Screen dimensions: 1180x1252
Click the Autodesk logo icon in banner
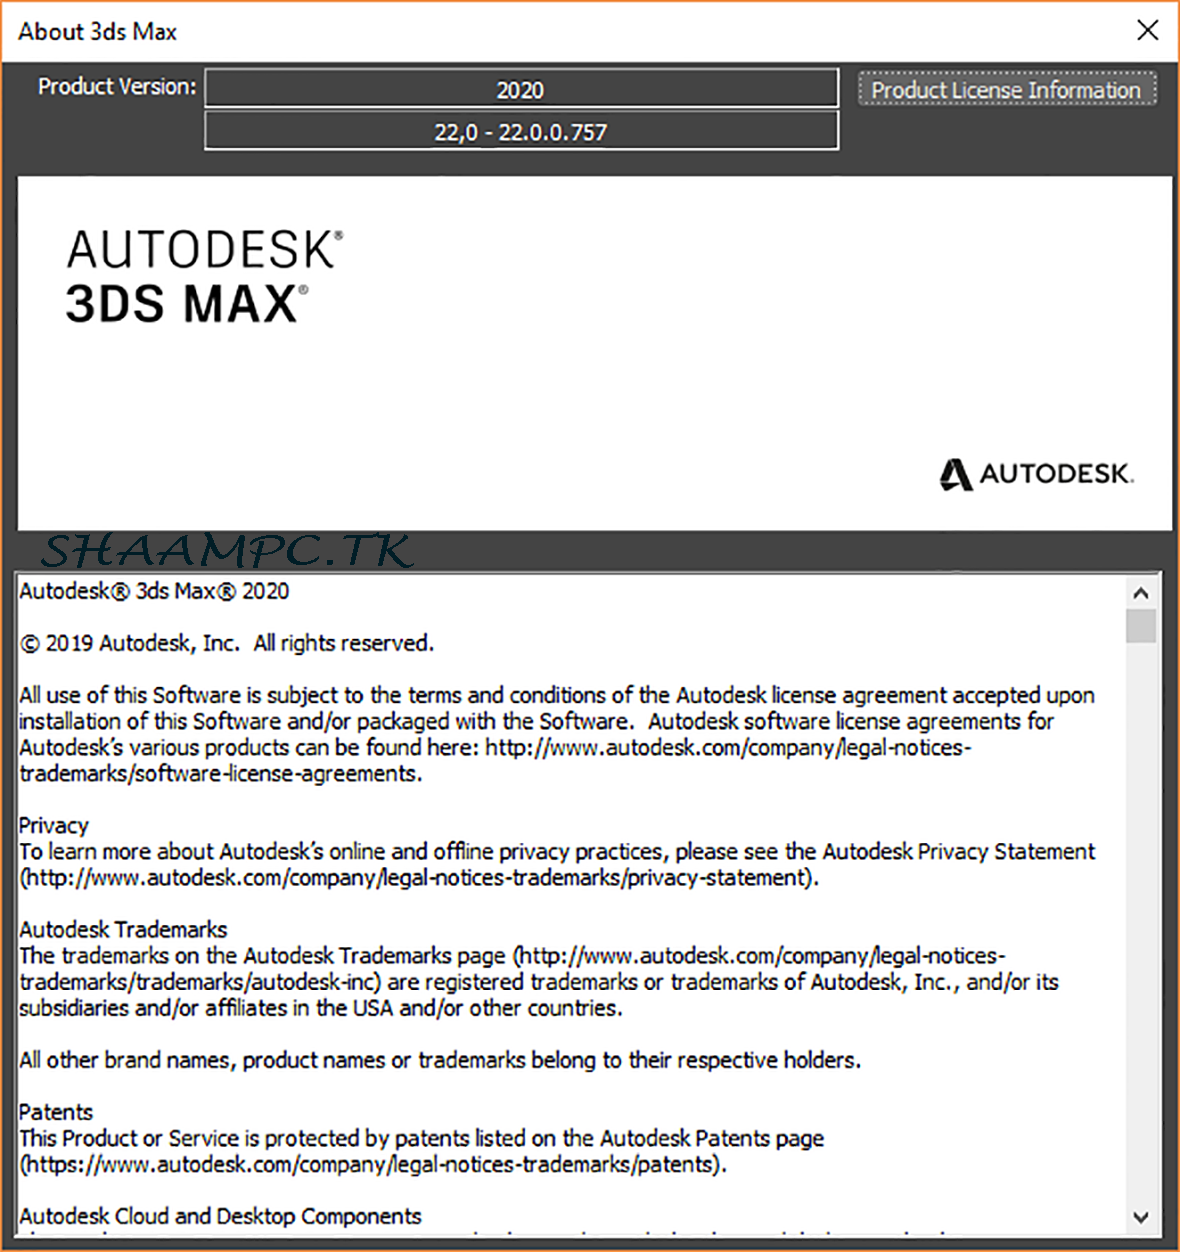tap(956, 474)
